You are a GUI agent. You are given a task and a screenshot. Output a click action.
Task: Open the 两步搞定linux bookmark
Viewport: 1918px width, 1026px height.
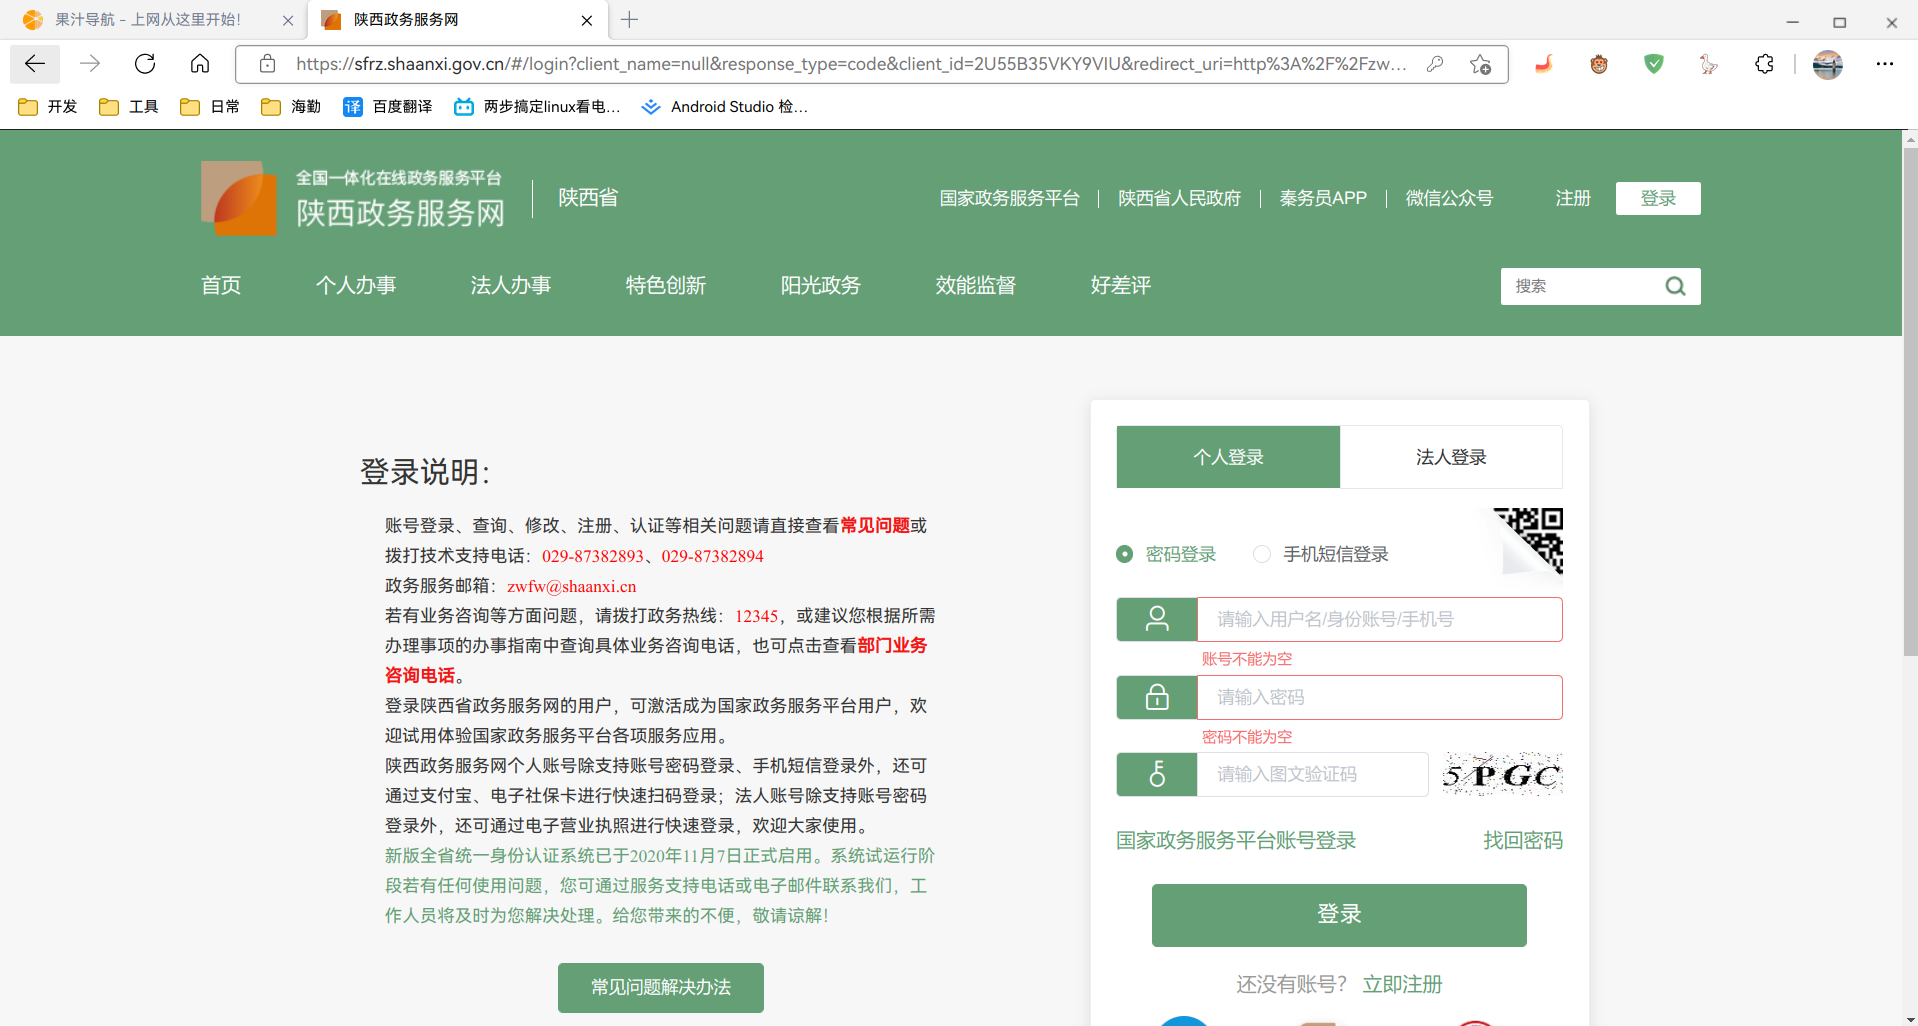pos(537,106)
